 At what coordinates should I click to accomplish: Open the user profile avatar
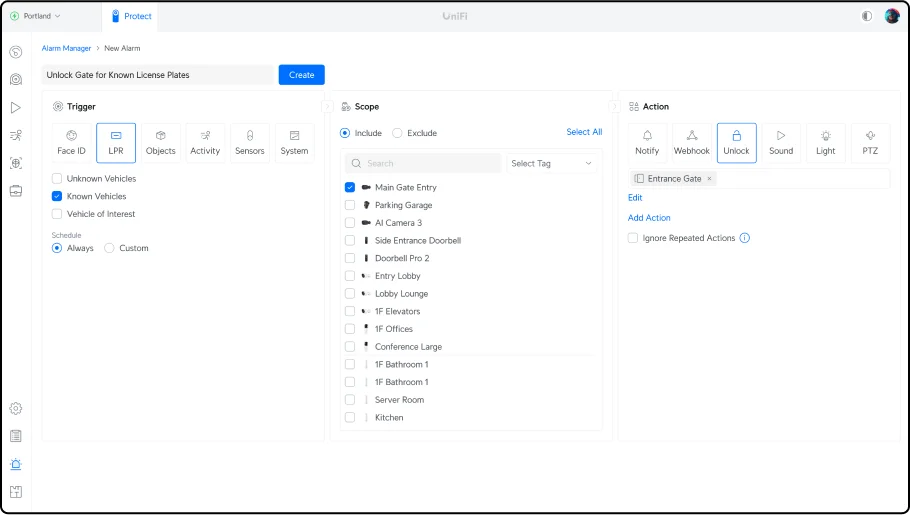pyautogui.click(x=891, y=16)
